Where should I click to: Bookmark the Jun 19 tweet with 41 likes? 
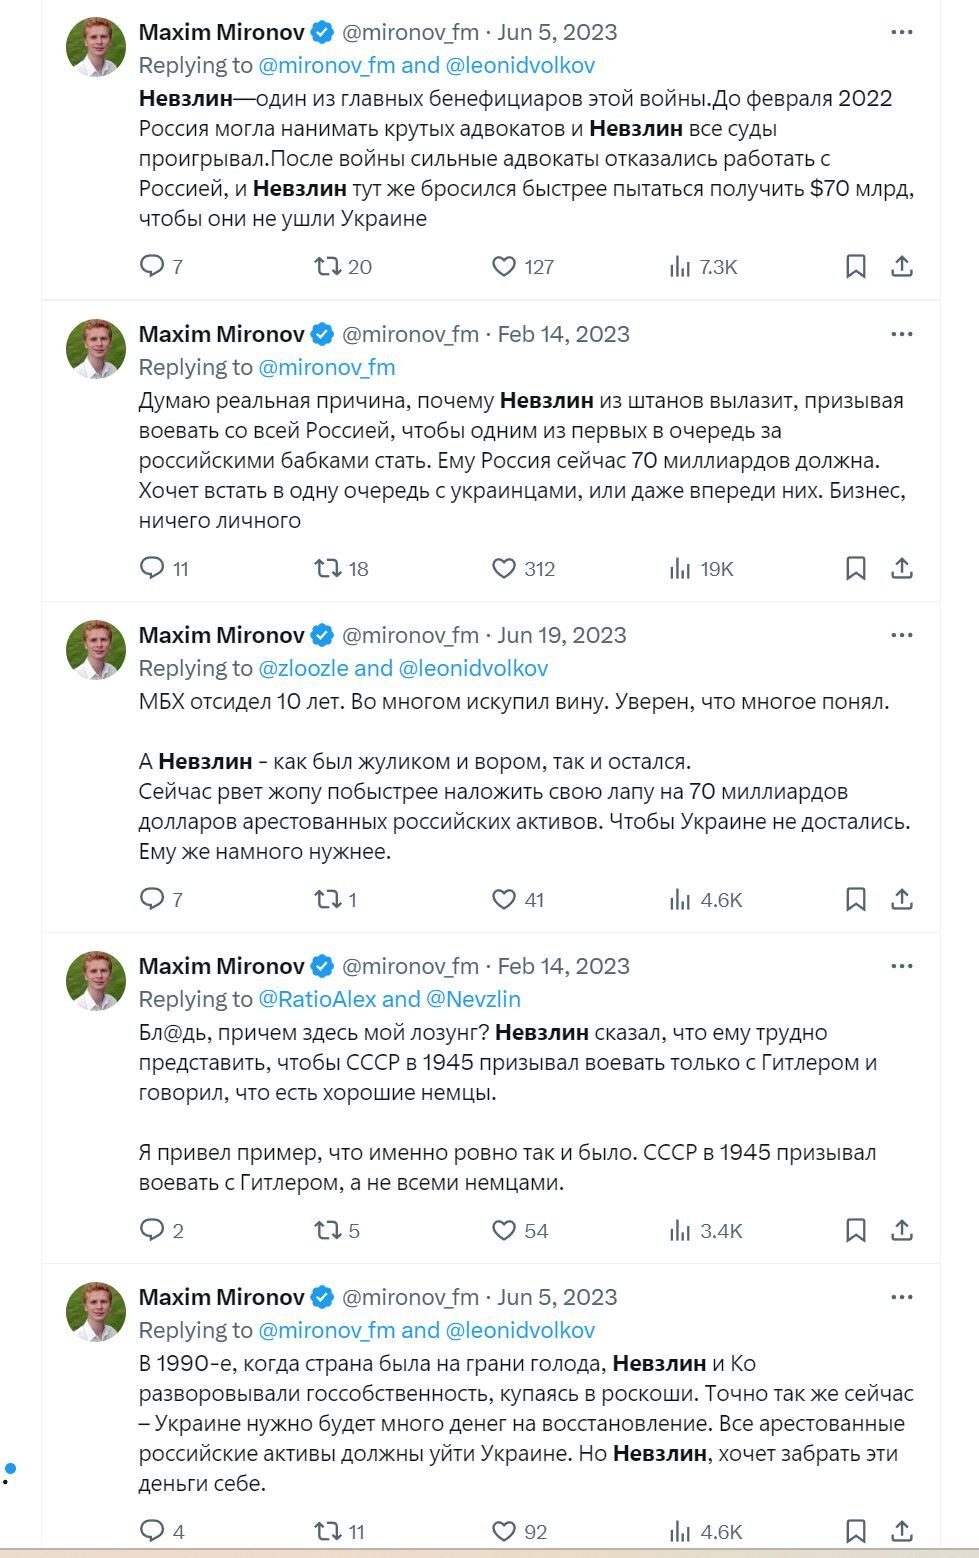[x=856, y=899]
